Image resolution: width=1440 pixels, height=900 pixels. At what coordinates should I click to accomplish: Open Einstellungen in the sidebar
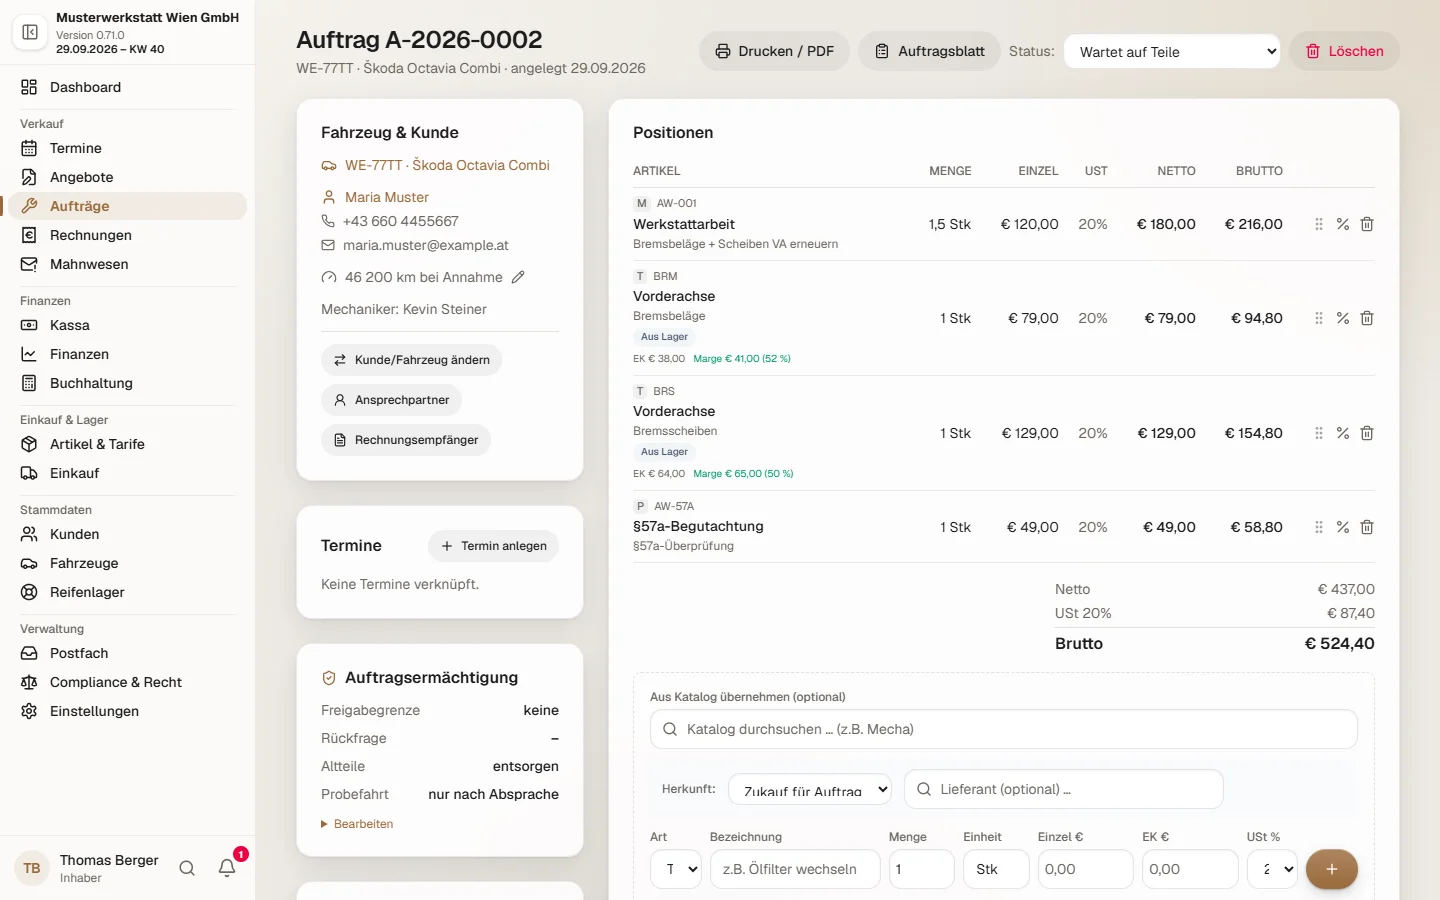(x=127, y=711)
